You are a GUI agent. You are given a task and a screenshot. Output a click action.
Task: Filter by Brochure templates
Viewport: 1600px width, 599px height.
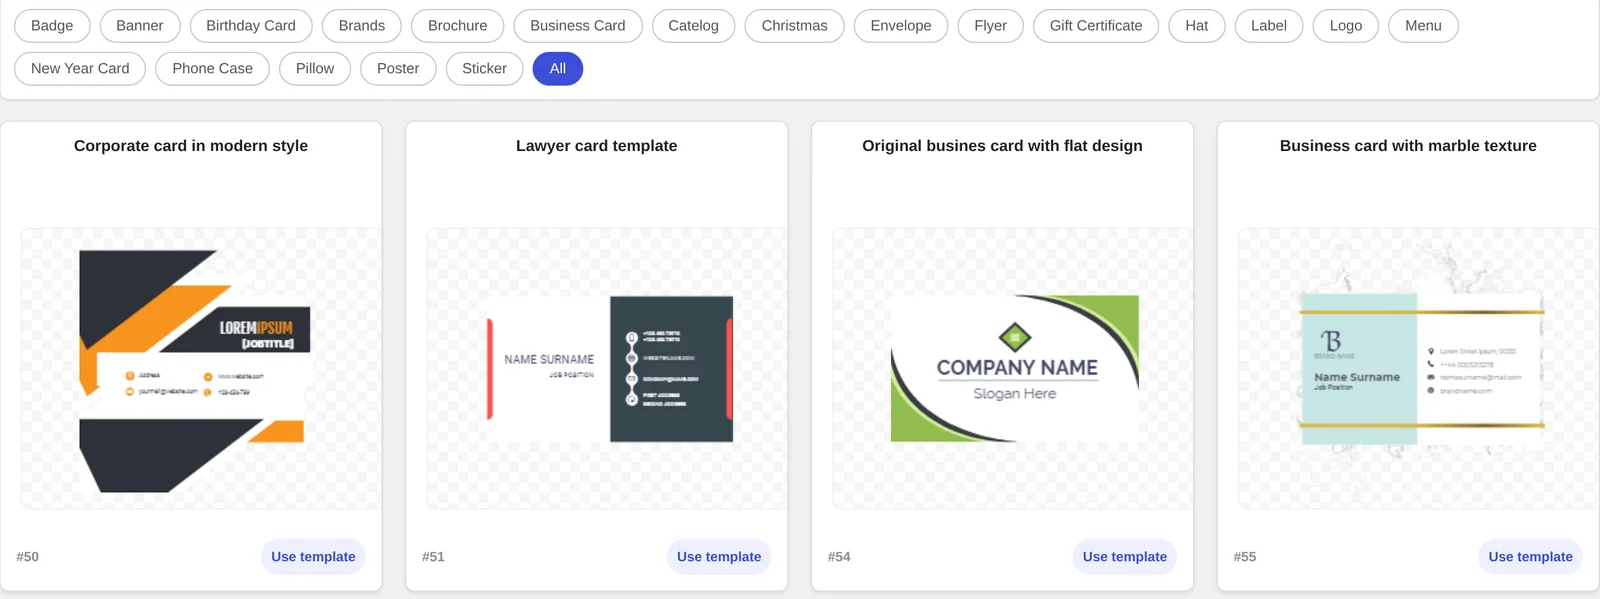point(458,26)
